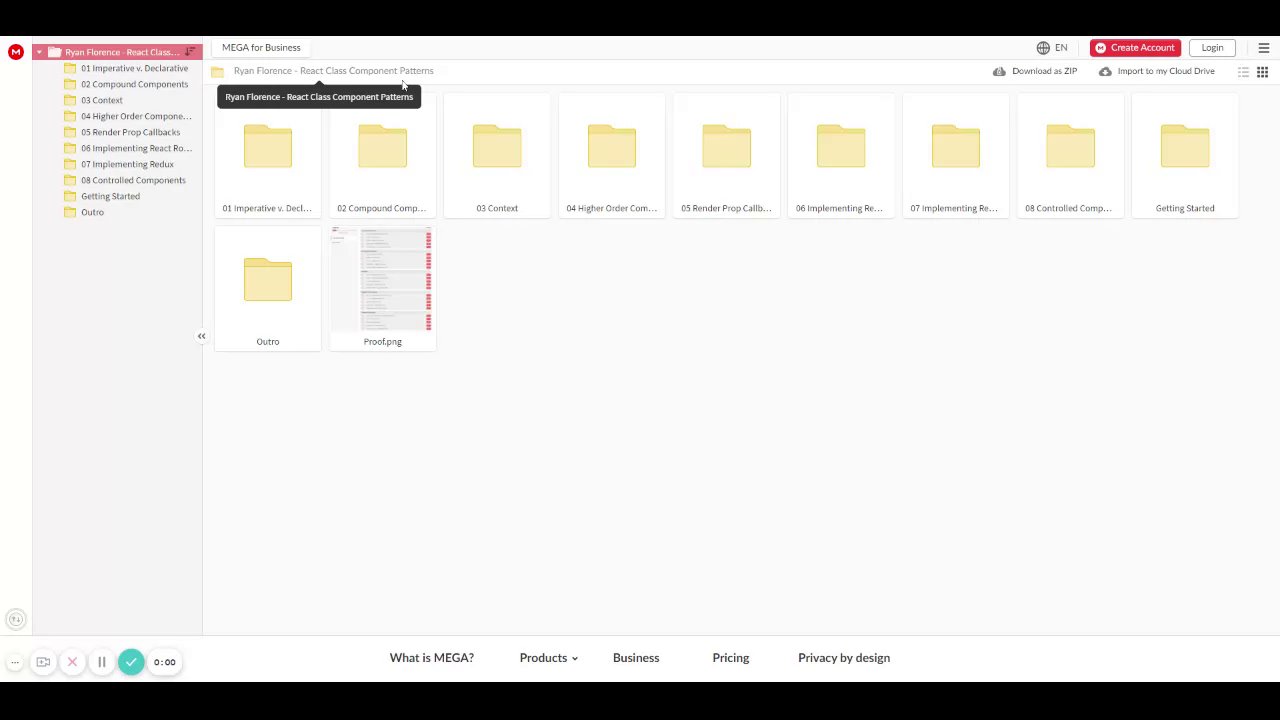Open the 03 Context folder tile
The width and height of the screenshot is (1280, 720).
(x=497, y=156)
